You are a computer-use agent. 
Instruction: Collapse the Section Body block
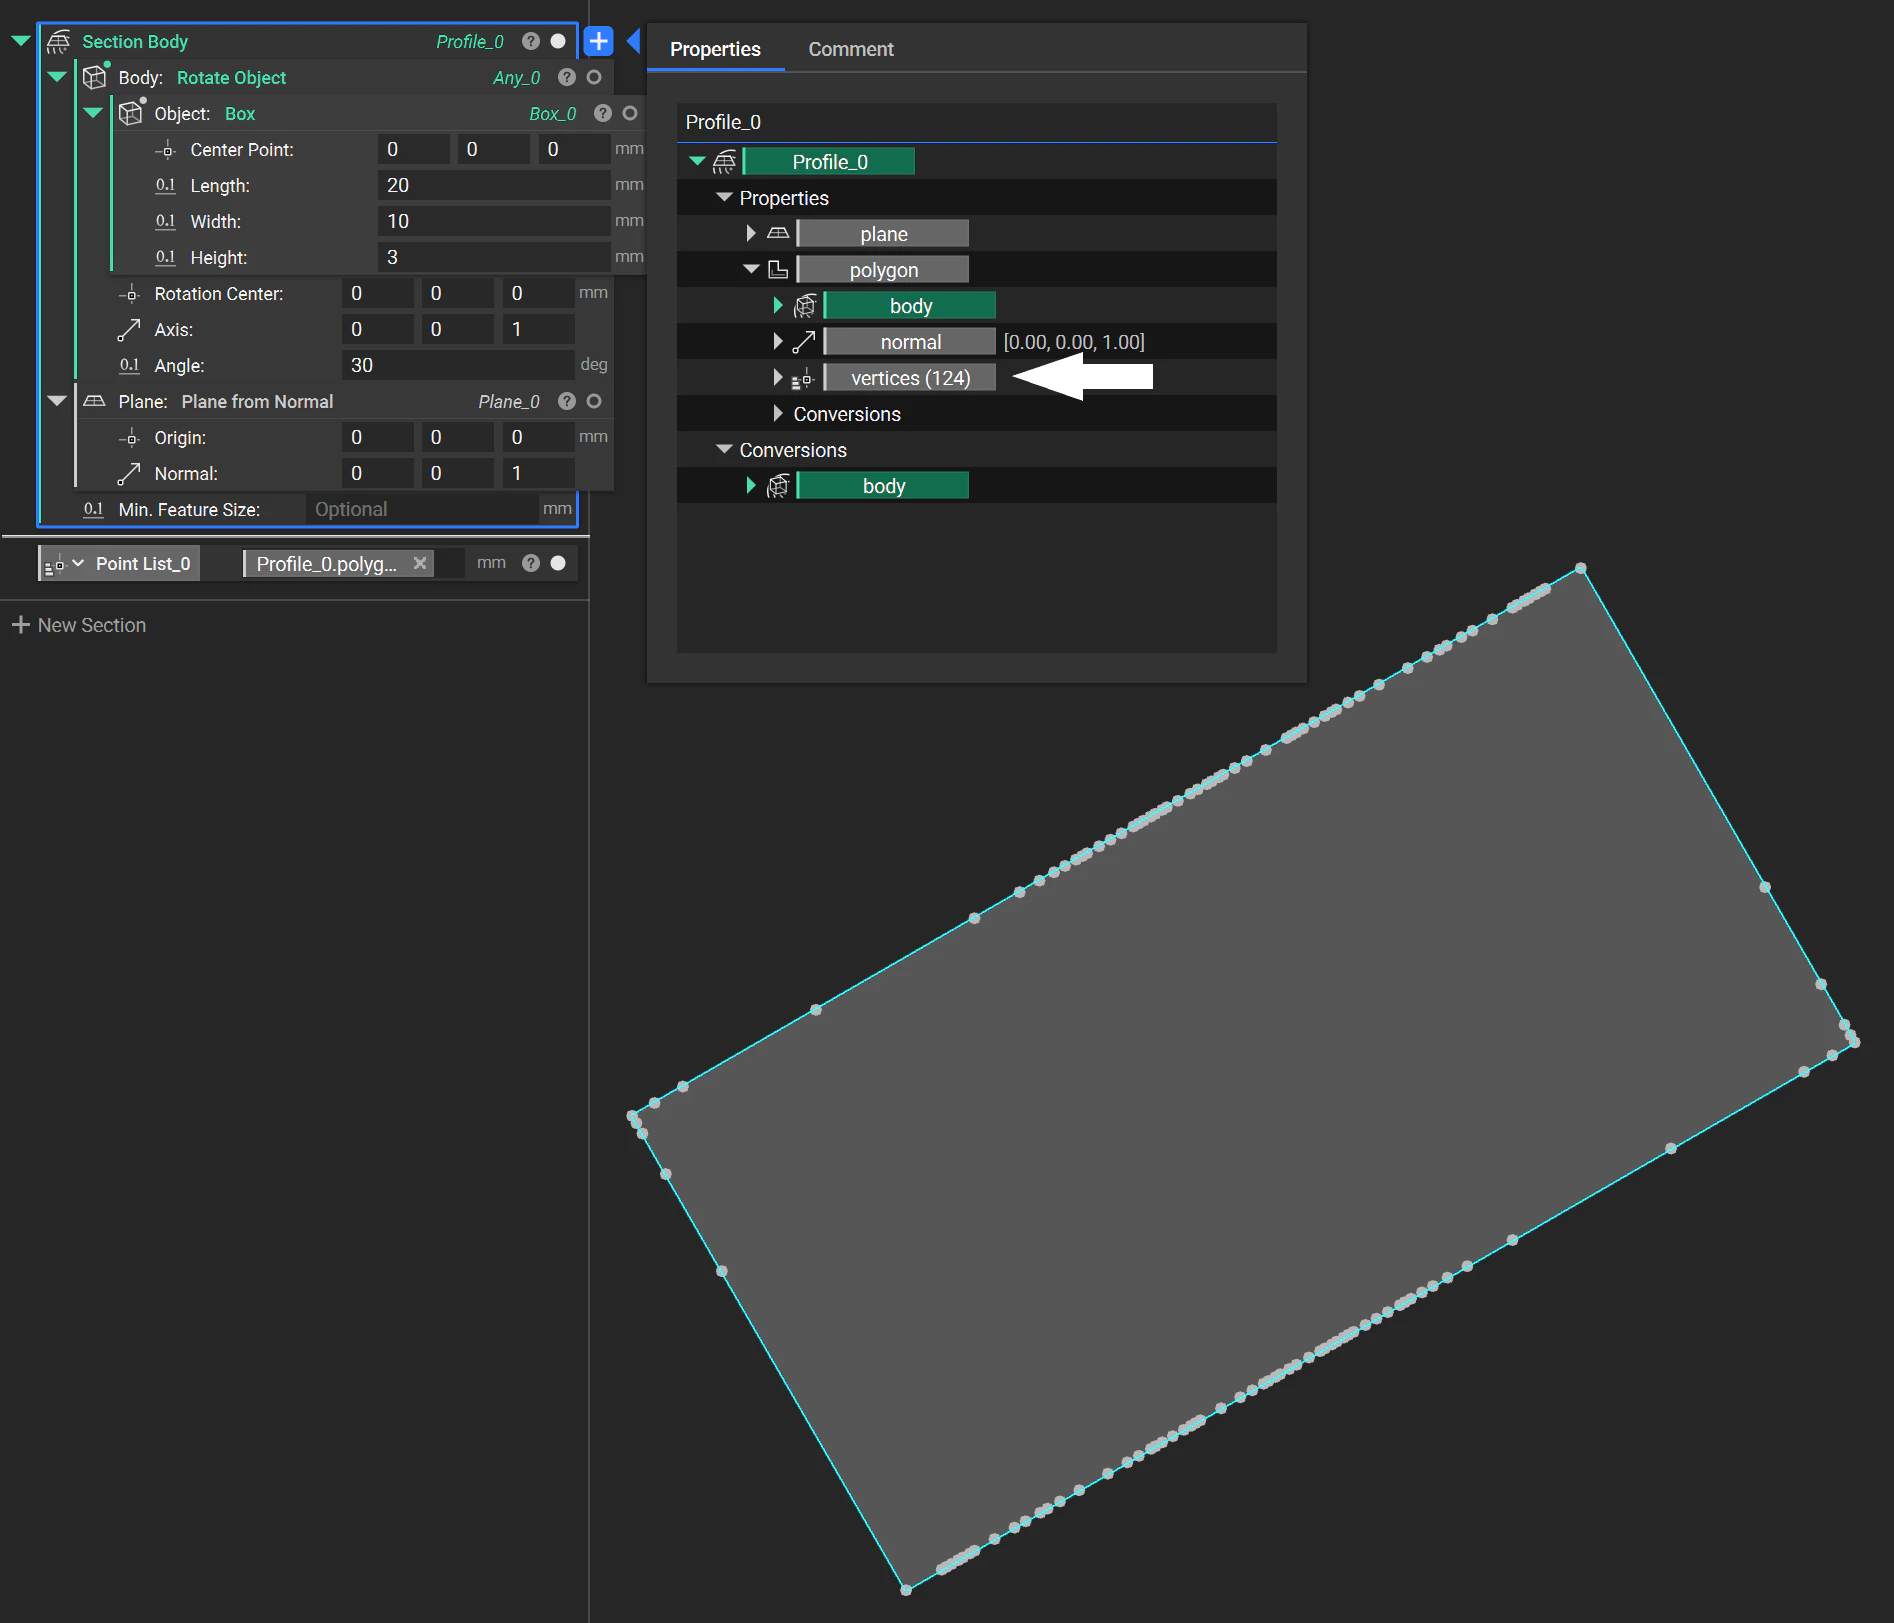(20, 41)
